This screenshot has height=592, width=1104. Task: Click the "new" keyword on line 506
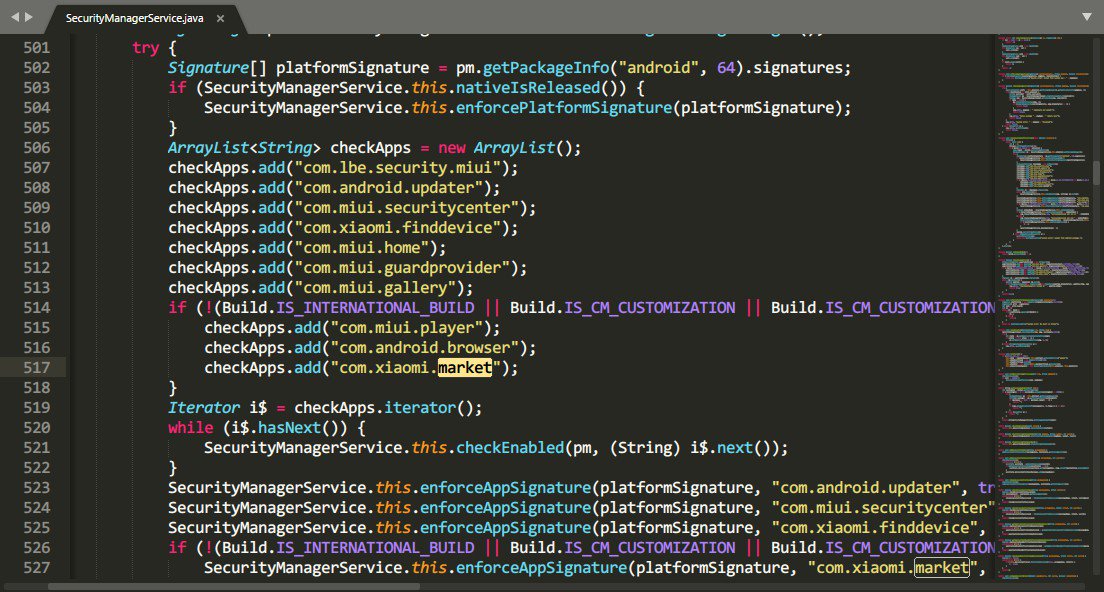[x=452, y=148]
